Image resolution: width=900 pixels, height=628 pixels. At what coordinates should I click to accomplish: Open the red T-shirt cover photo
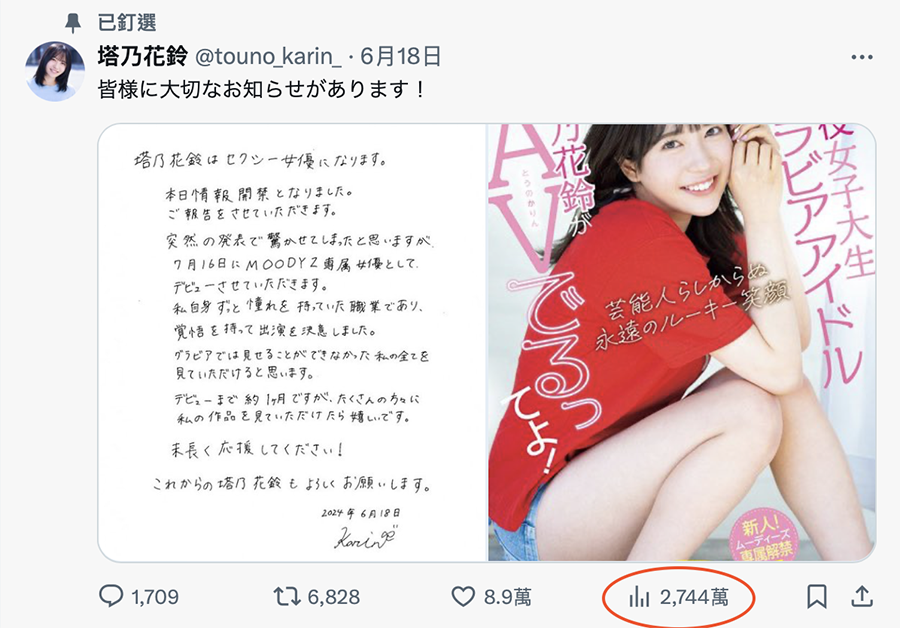pyautogui.click(x=682, y=343)
